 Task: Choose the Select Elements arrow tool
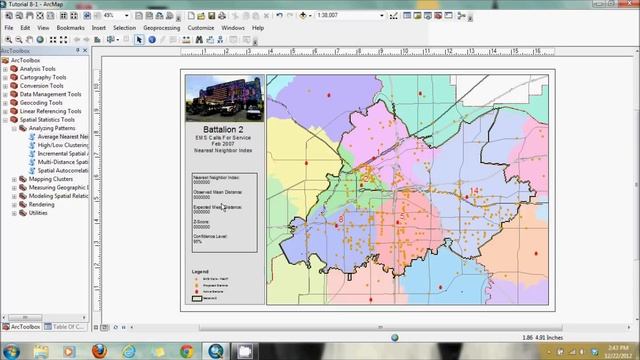tap(139, 40)
